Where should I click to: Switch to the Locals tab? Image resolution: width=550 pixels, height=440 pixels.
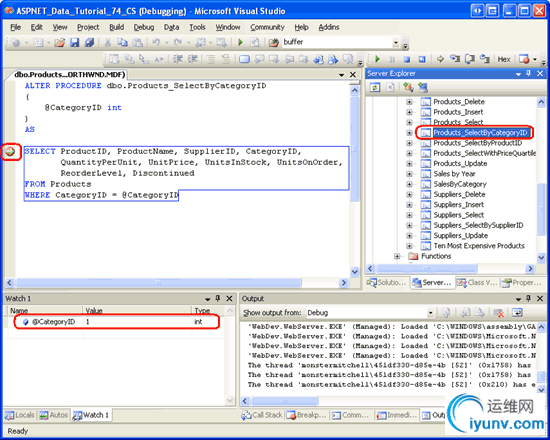pyautogui.click(x=20, y=415)
